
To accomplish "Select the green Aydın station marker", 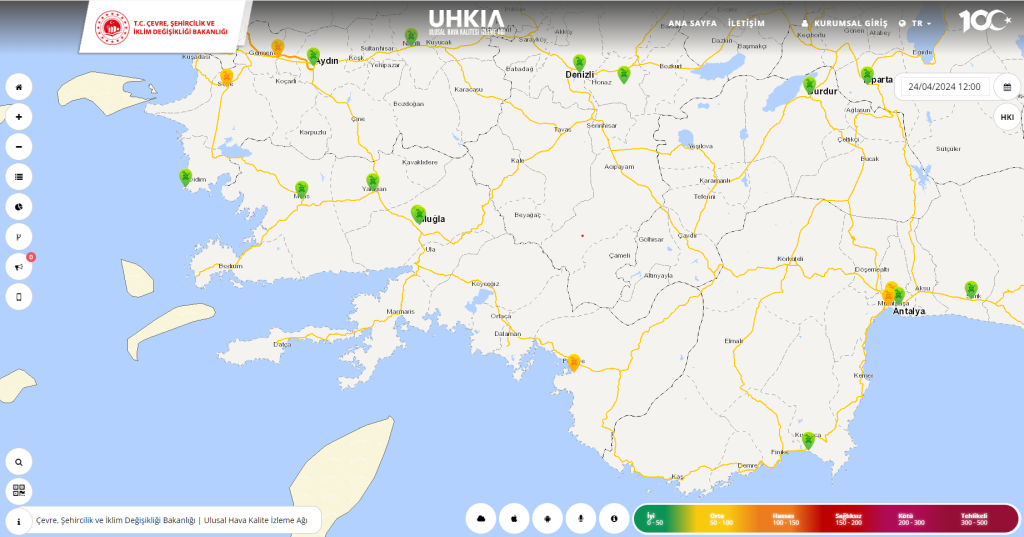I will coord(313,56).
